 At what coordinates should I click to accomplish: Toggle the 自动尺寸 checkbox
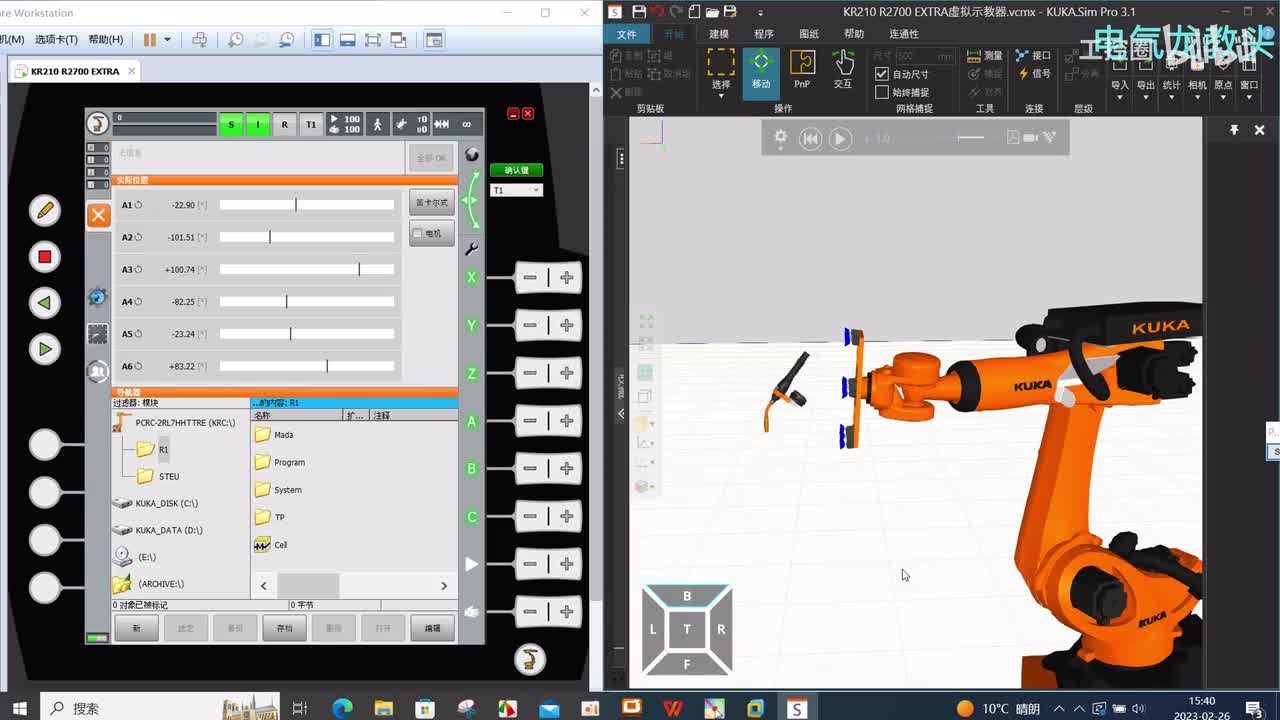(x=882, y=74)
